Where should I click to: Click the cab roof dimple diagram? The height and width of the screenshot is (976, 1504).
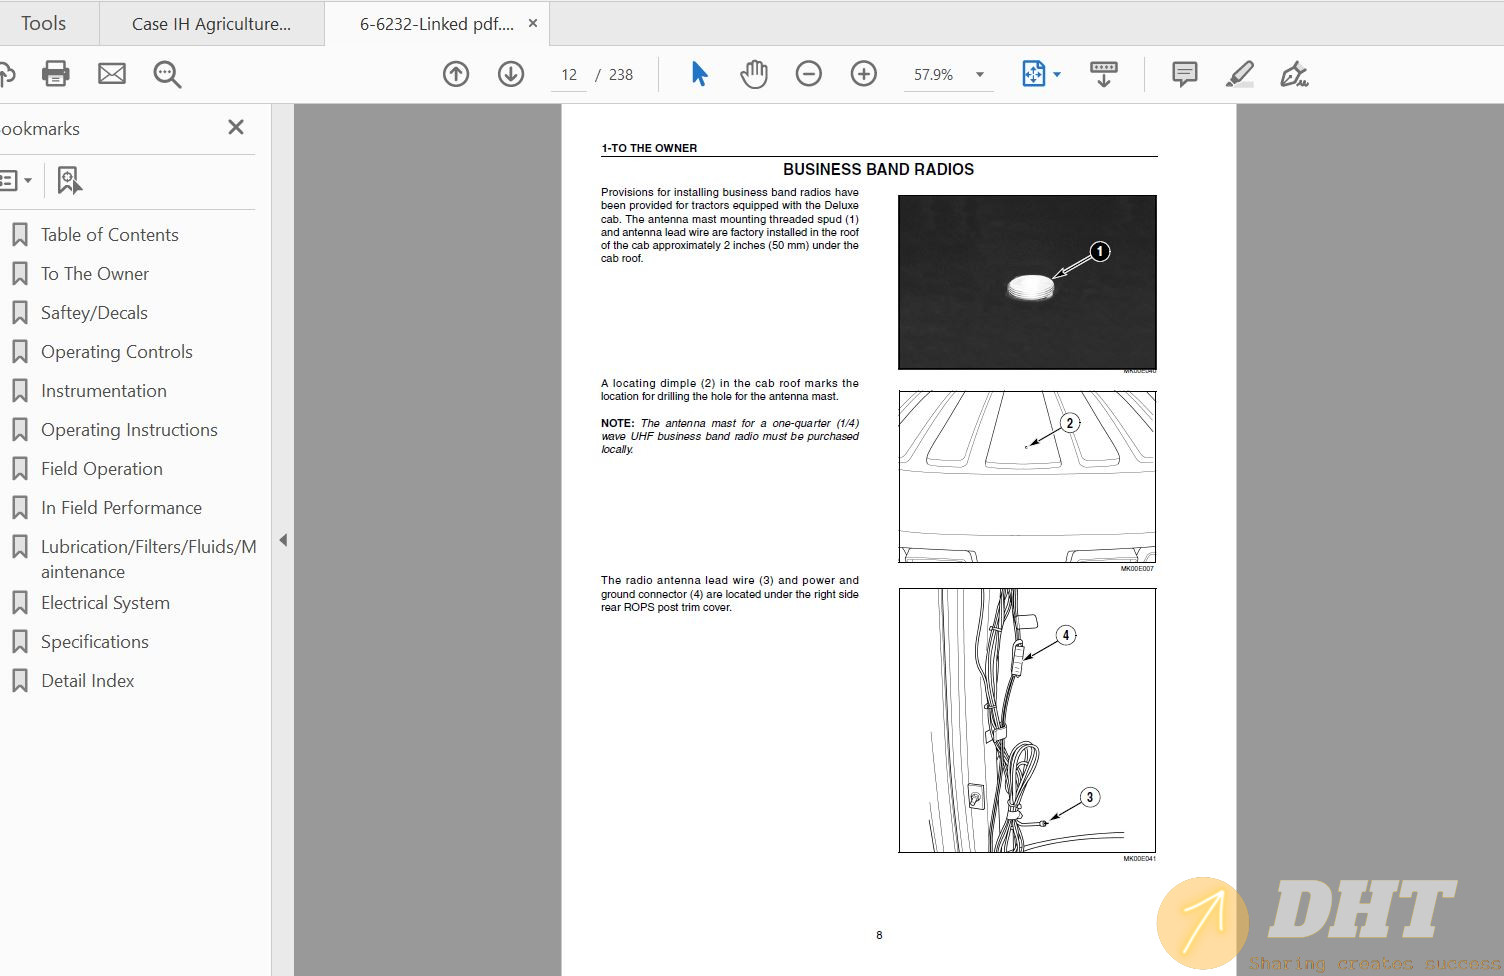tap(1027, 477)
